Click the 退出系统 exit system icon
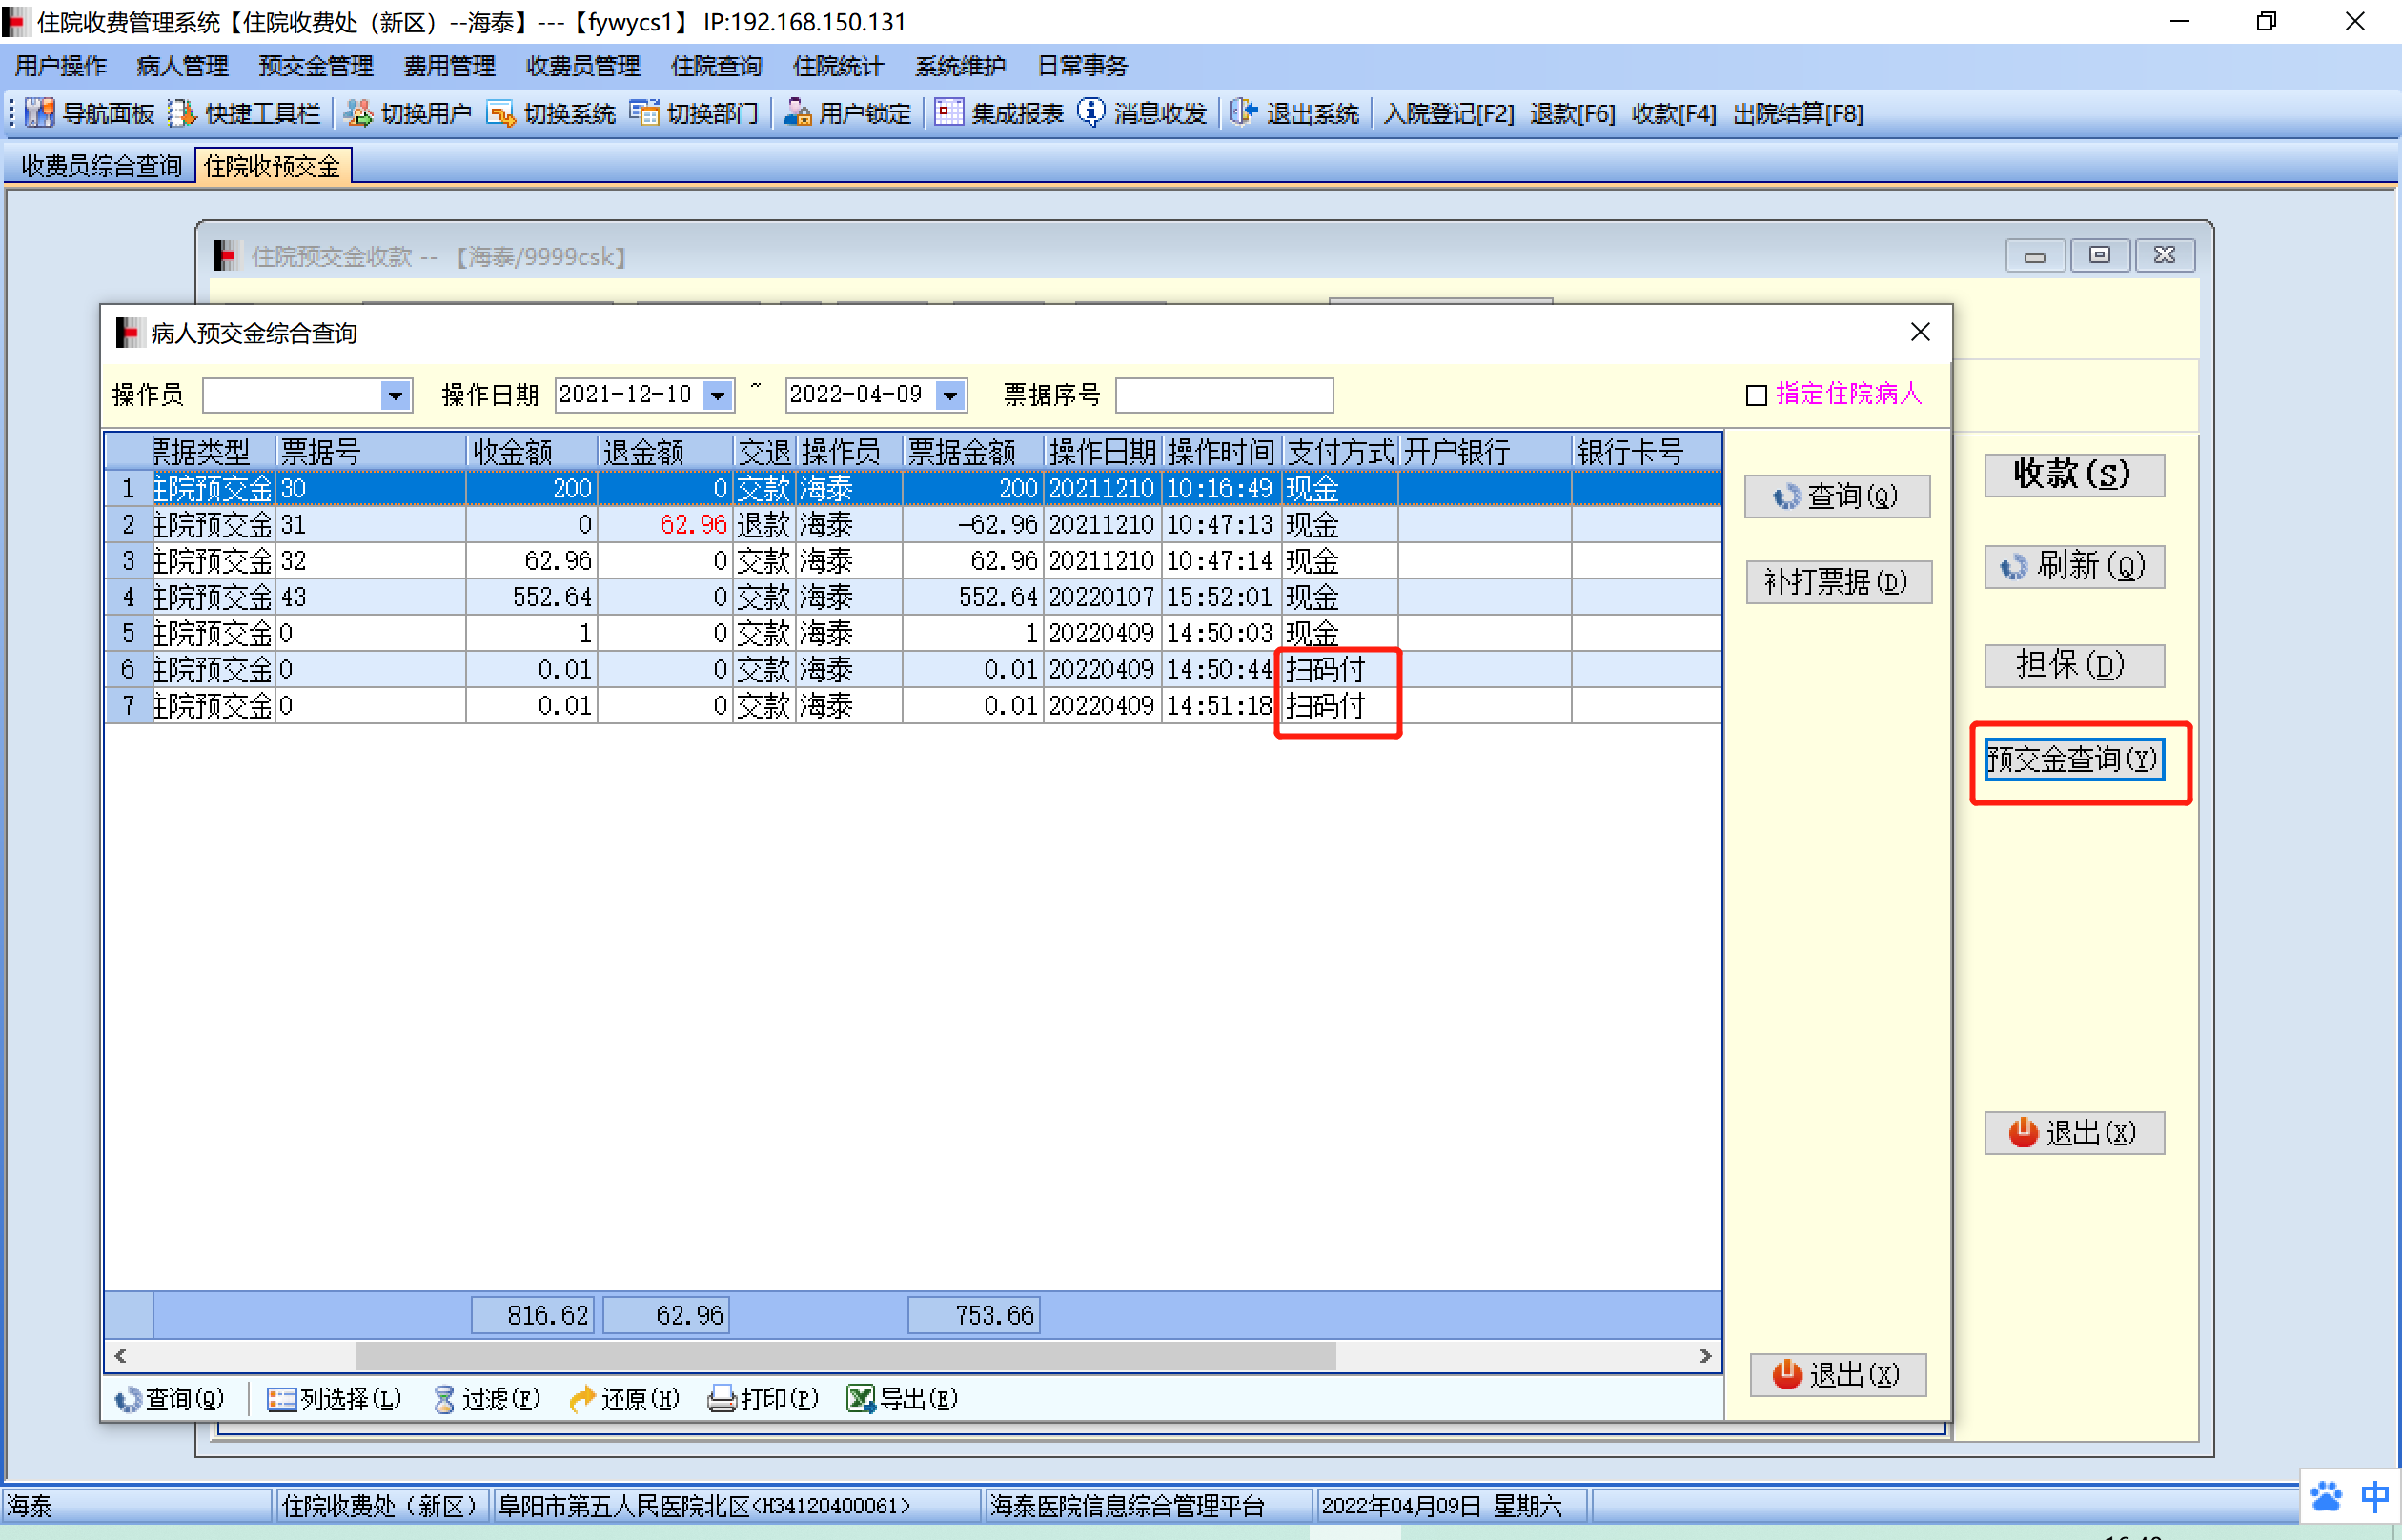The width and height of the screenshot is (2402, 1540). click(1243, 112)
